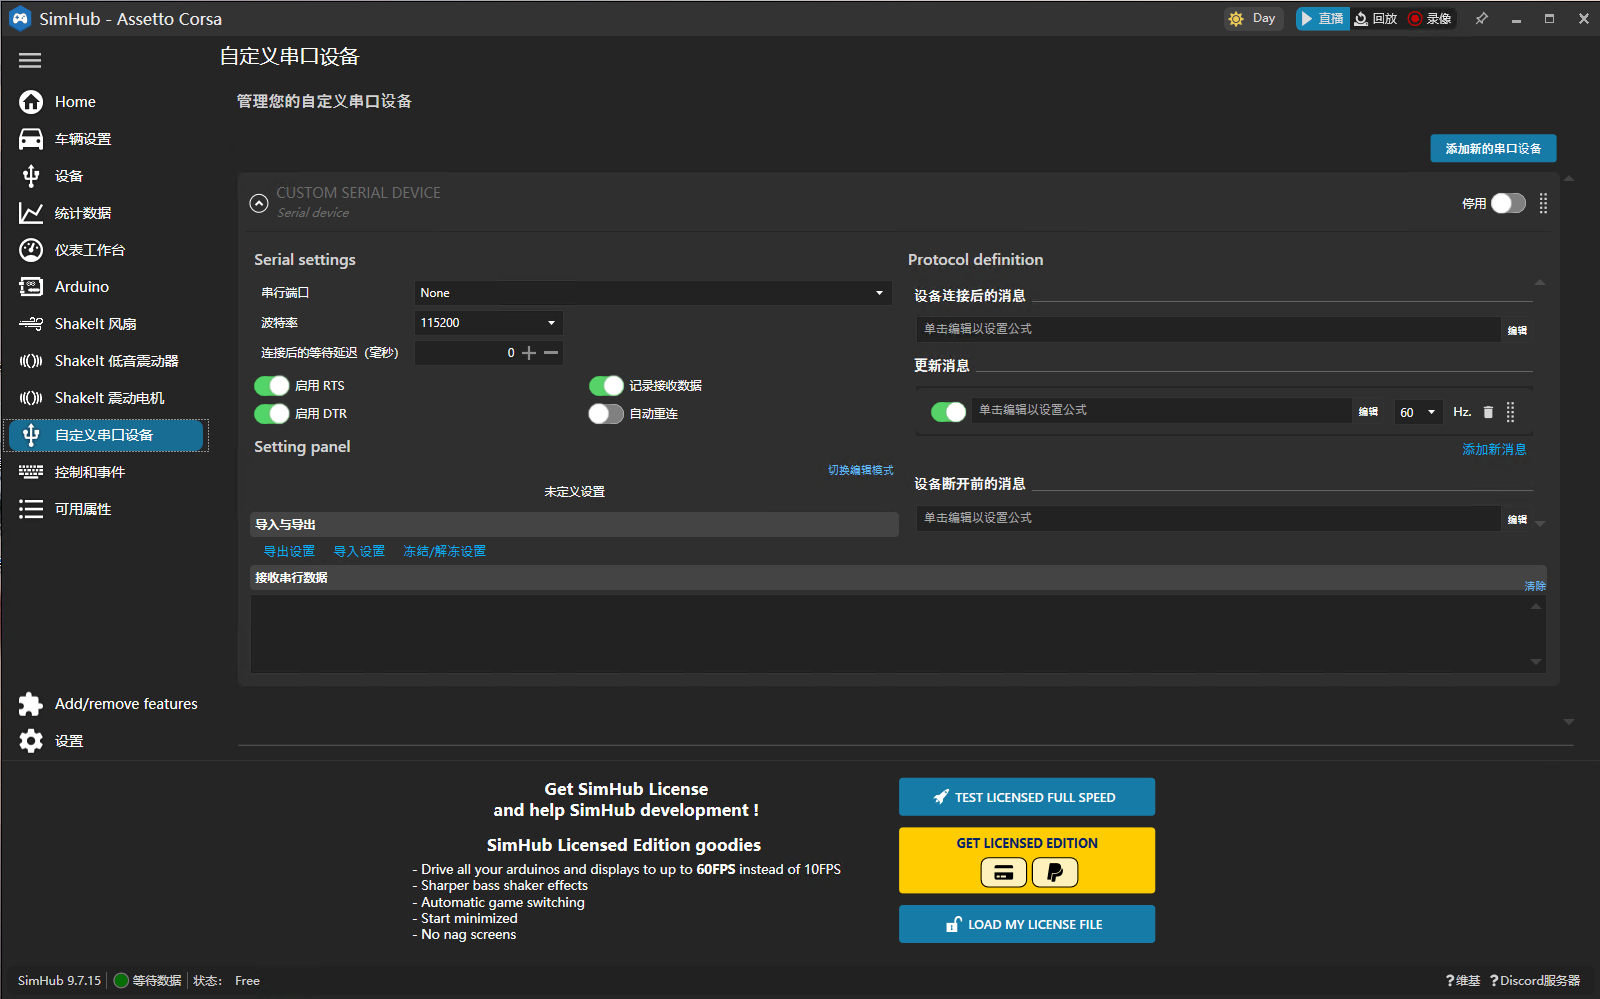The width and height of the screenshot is (1600, 999).
Task: Click 编辑 for 设备连接后的消息
Action: [1517, 330]
